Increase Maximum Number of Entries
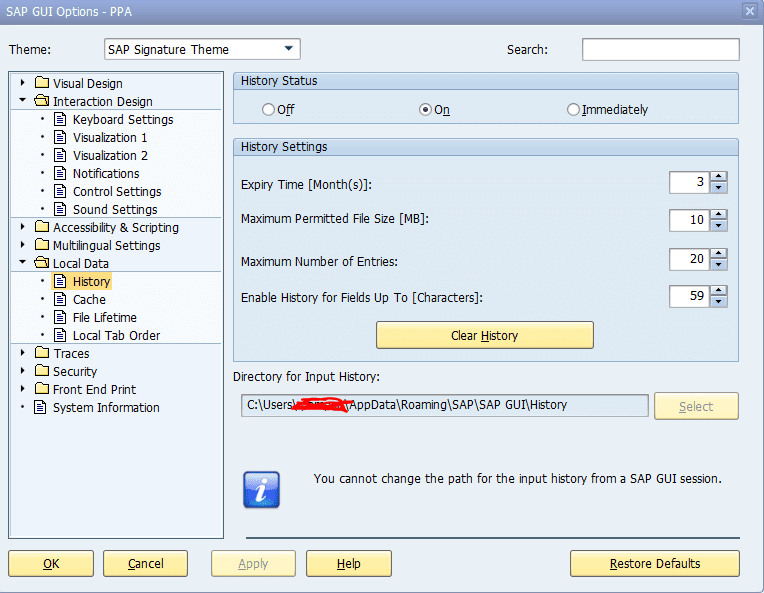The image size is (764, 593). coord(719,253)
